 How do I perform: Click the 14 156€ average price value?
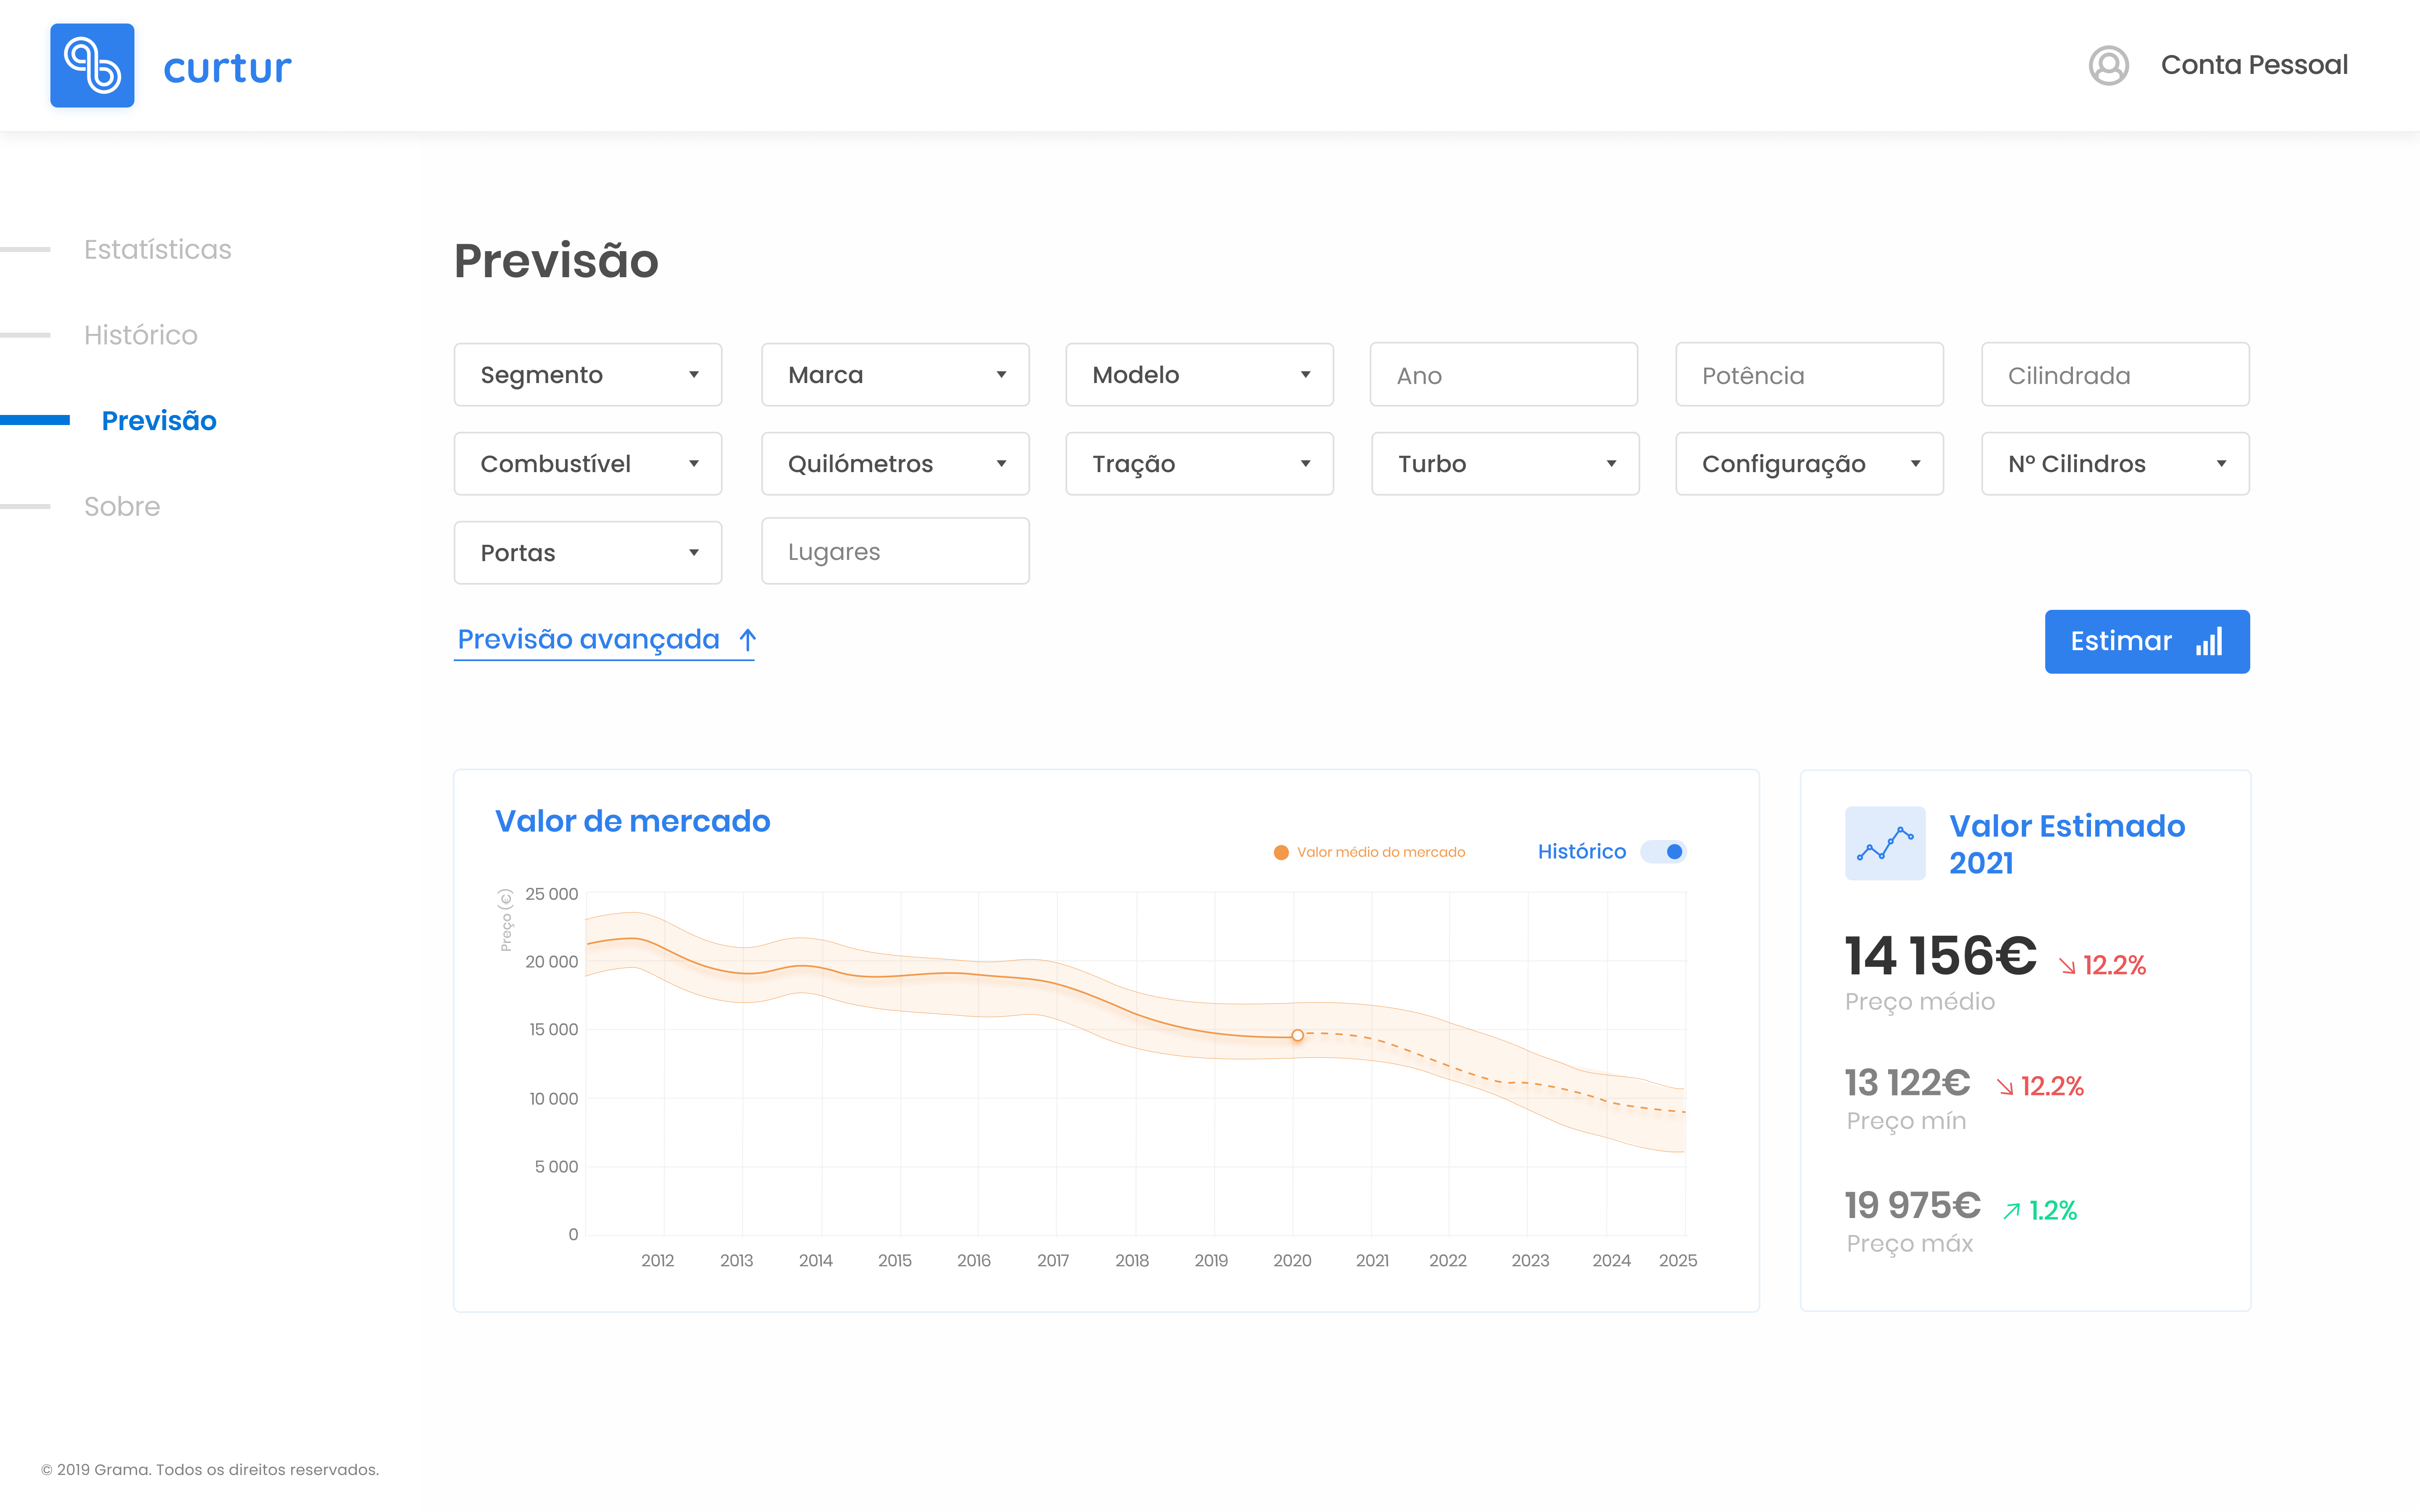coord(1940,956)
